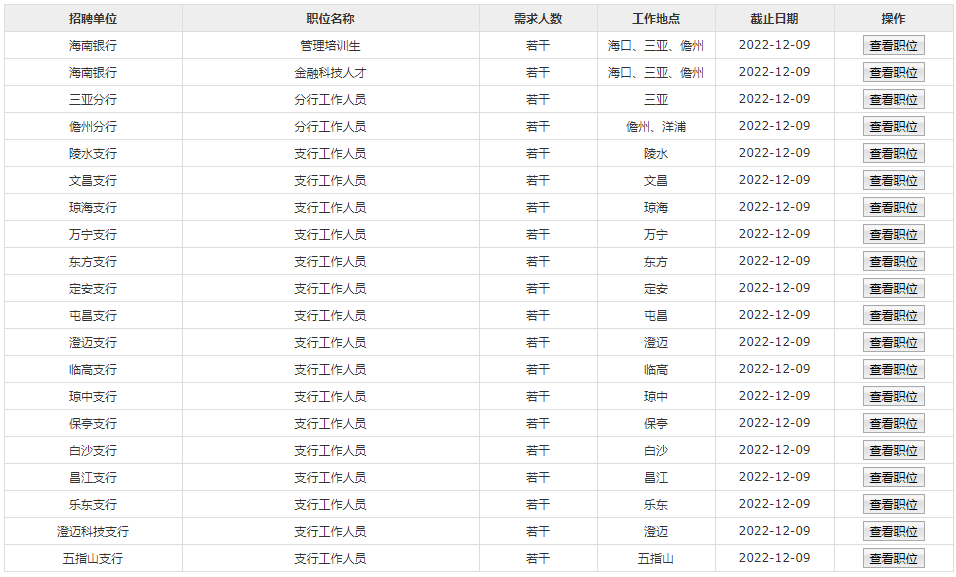Click 查看职位 for 海南银行 管理培训生
The image size is (956, 577).
point(893,45)
